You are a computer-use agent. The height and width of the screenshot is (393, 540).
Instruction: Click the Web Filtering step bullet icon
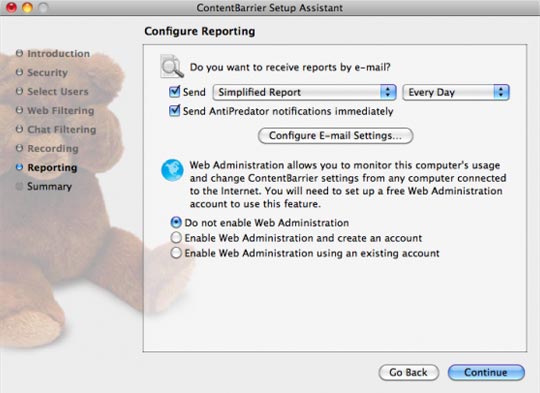pos(20,110)
